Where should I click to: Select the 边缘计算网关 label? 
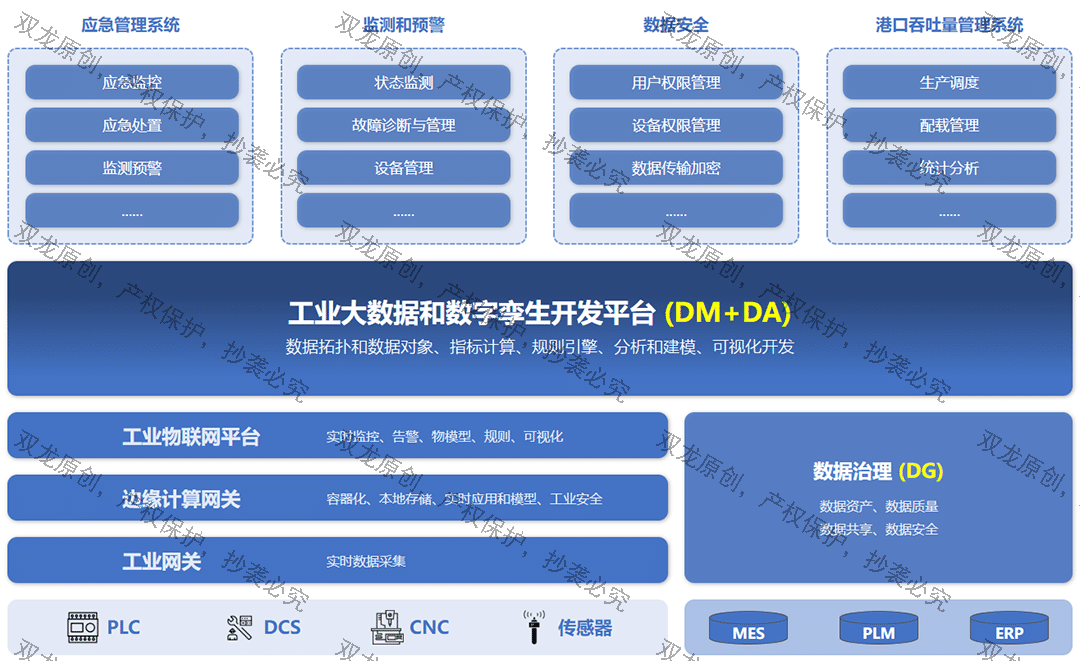[181, 499]
